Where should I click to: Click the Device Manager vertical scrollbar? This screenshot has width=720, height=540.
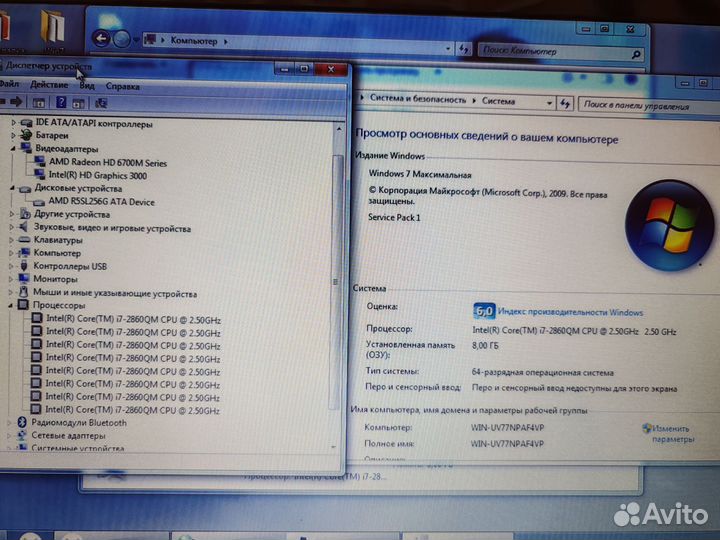[338, 300]
